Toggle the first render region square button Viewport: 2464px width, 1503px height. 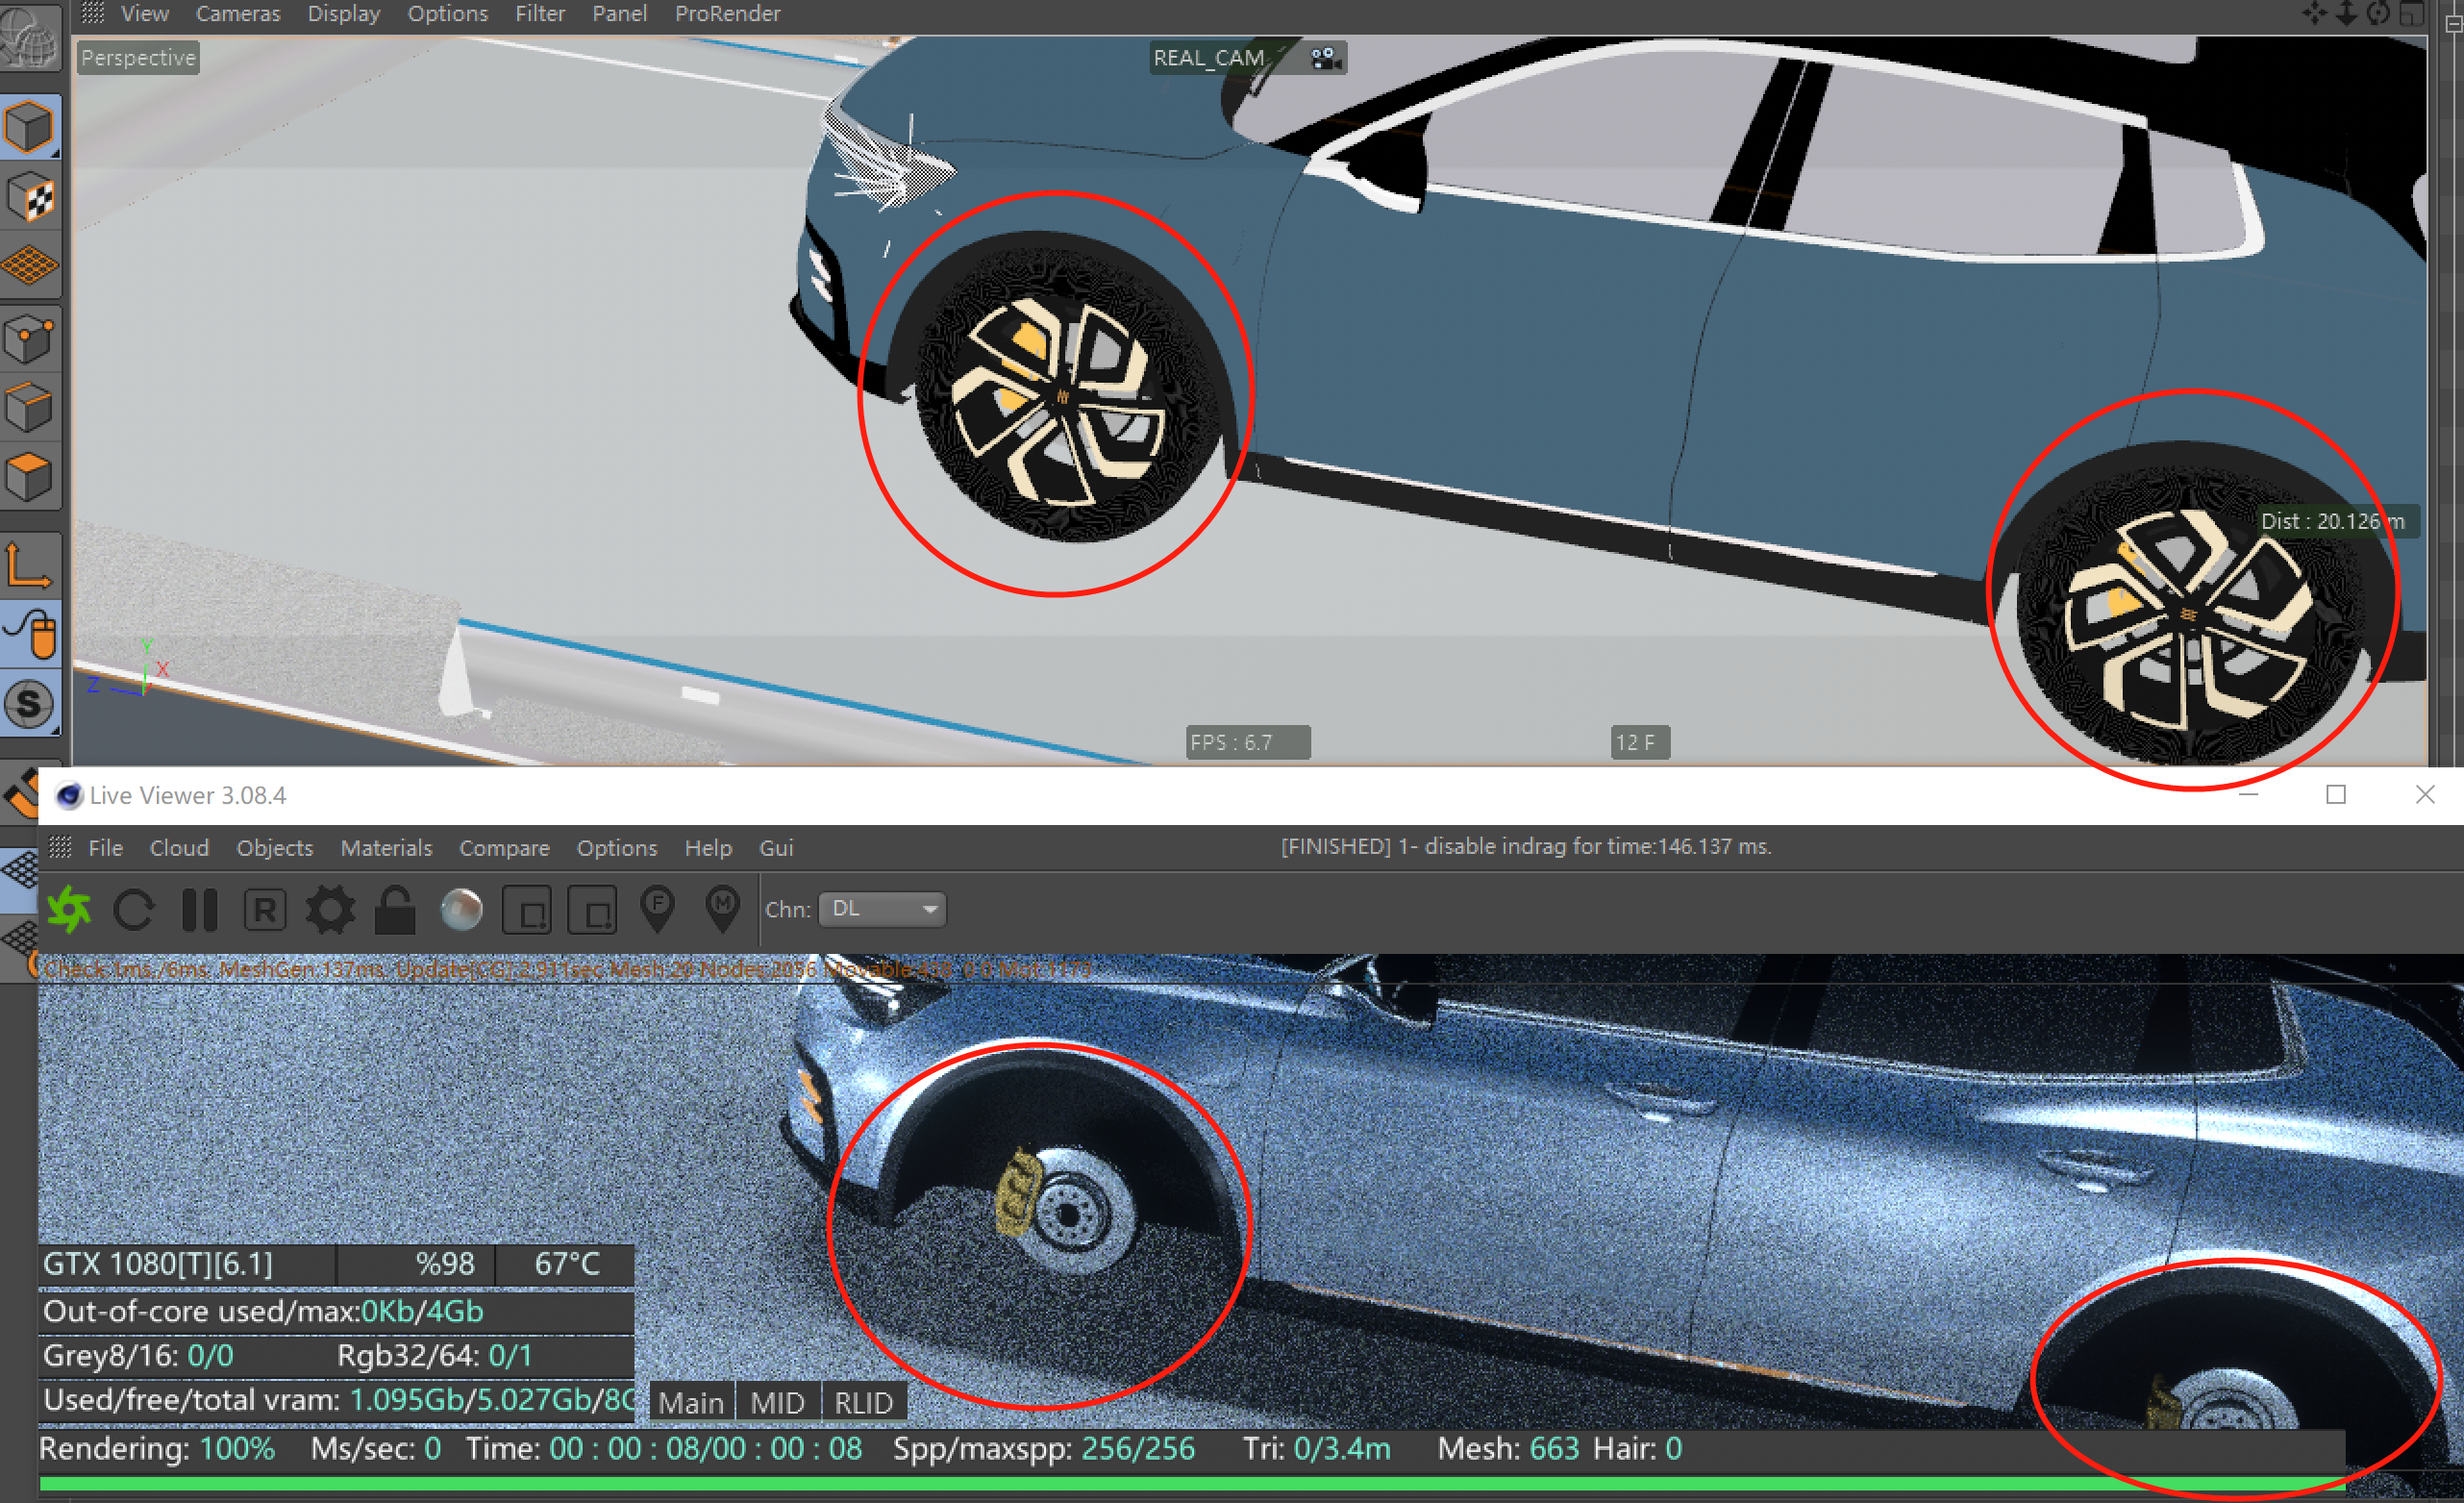pos(527,909)
